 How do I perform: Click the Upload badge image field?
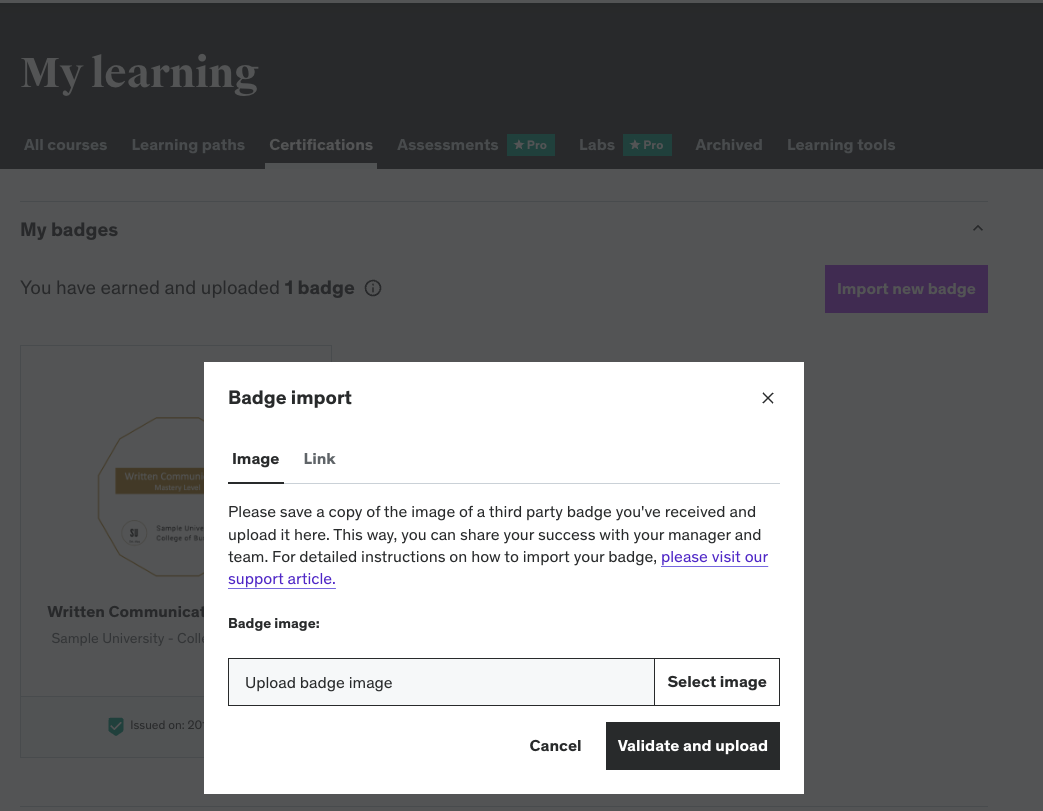click(441, 682)
